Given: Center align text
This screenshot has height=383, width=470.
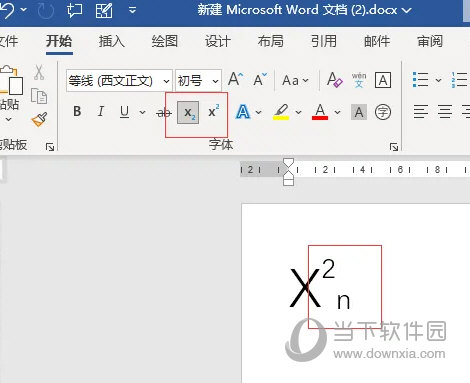Looking at the screenshot, I should pos(445,112).
